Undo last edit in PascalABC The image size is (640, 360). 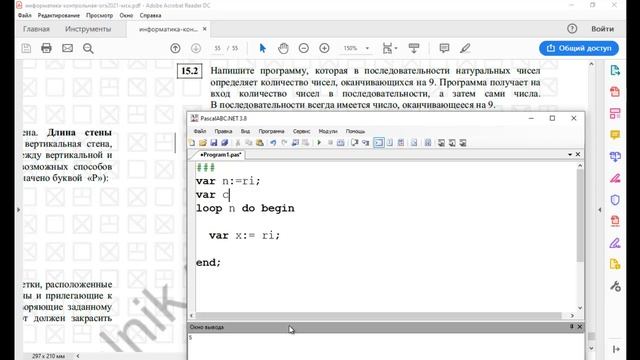coord(273,143)
